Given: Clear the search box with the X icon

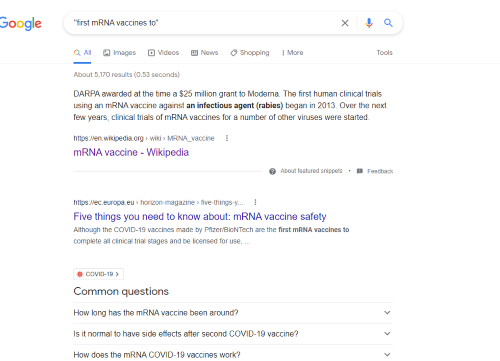Looking at the screenshot, I should 345,23.
